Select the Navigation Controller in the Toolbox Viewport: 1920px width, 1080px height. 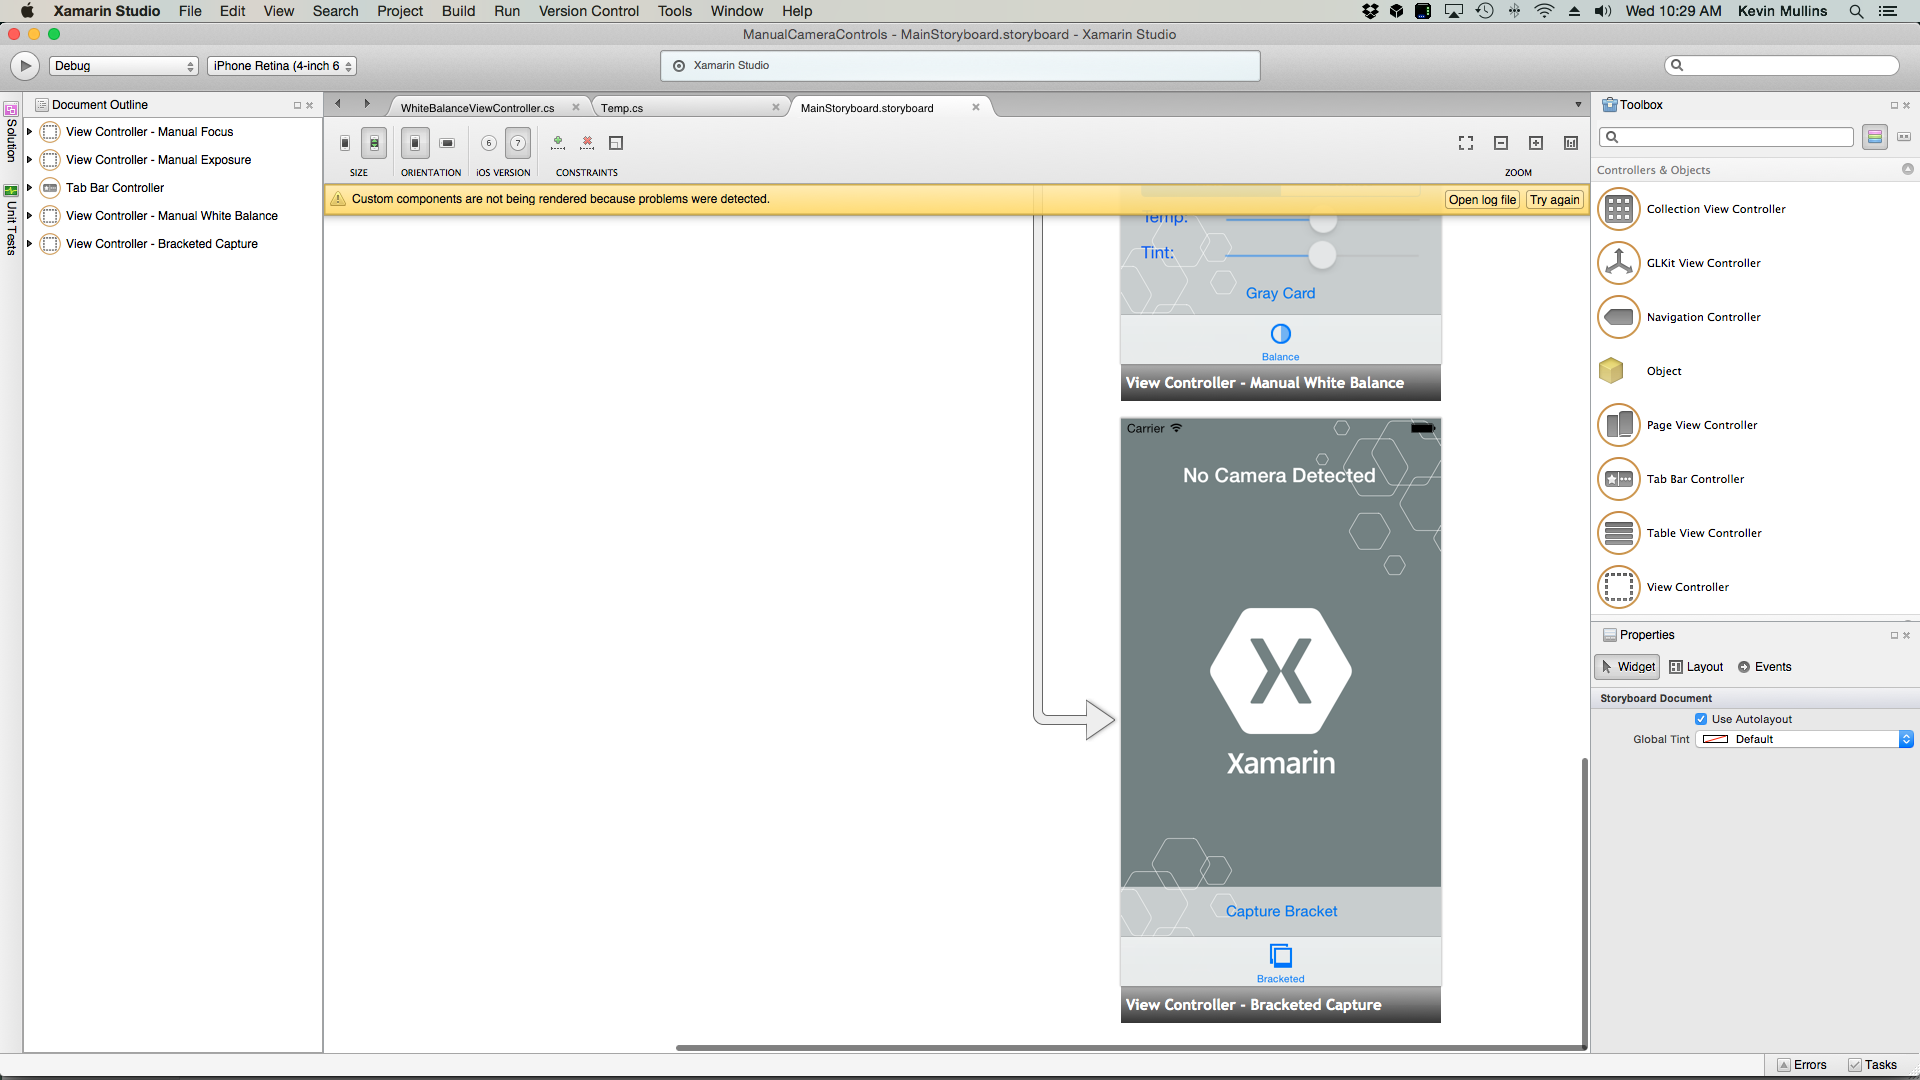click(1703, 317)
